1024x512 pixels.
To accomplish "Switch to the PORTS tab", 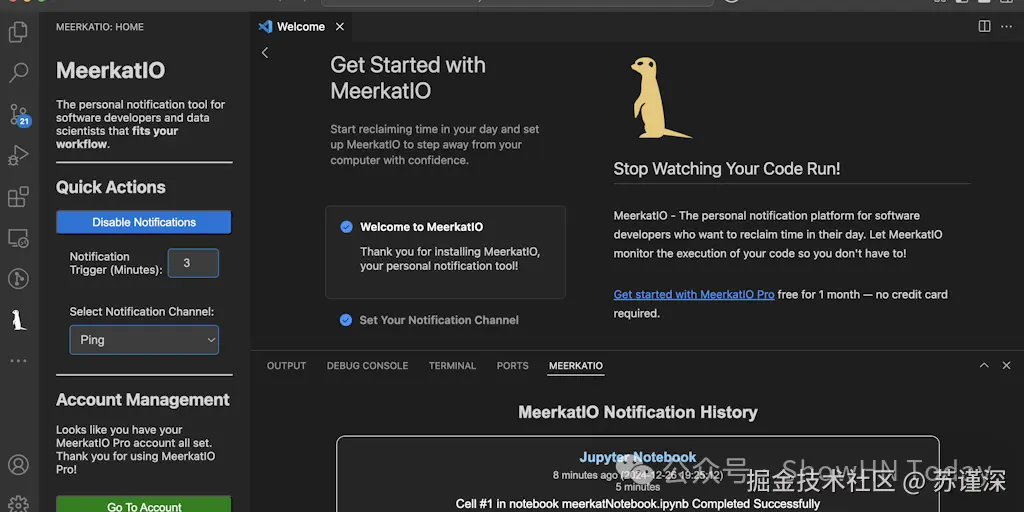I will [x=512, y=366].
